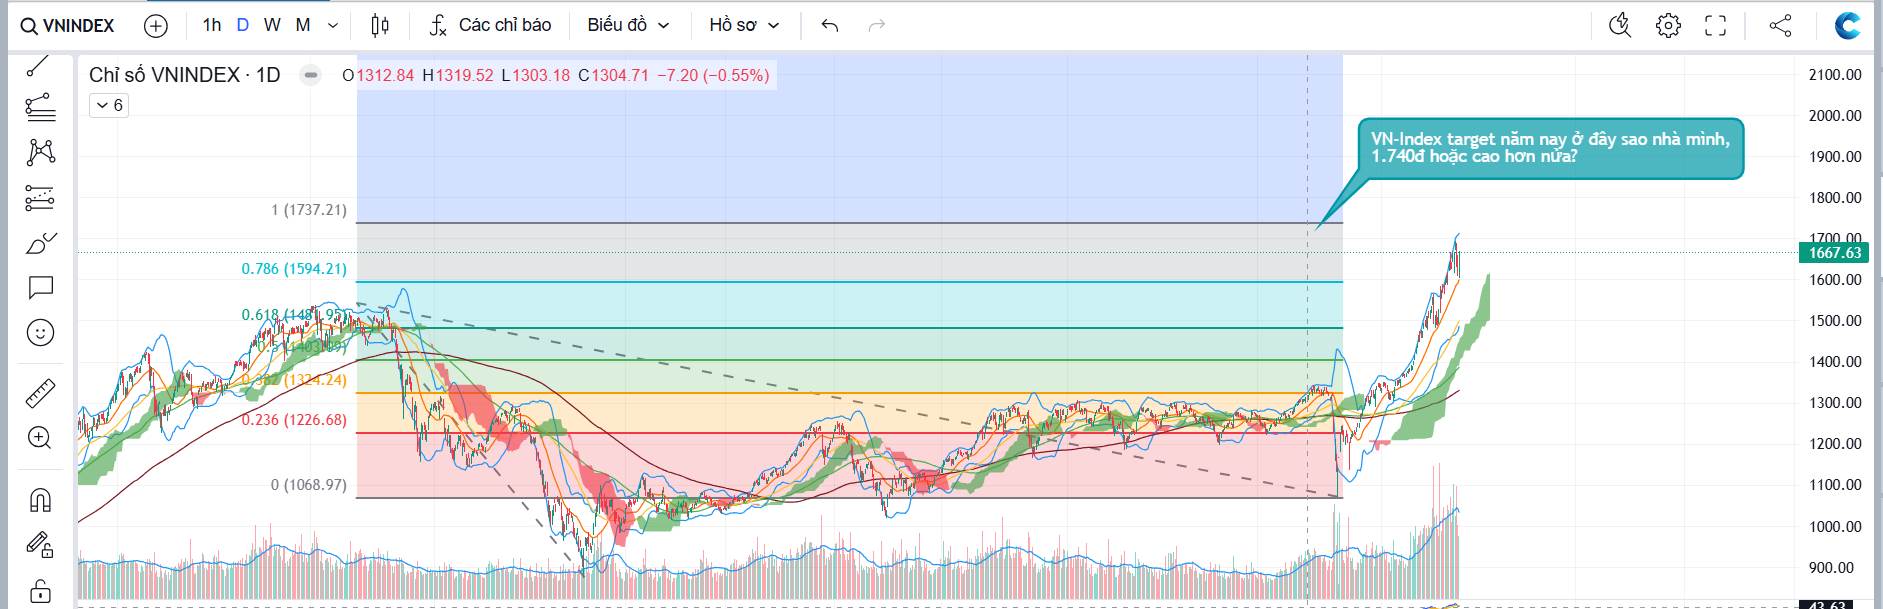Click the change value −7.20 (−0.55%)
Viewport: 1883px width, 609px height.
tap(713, 75)
